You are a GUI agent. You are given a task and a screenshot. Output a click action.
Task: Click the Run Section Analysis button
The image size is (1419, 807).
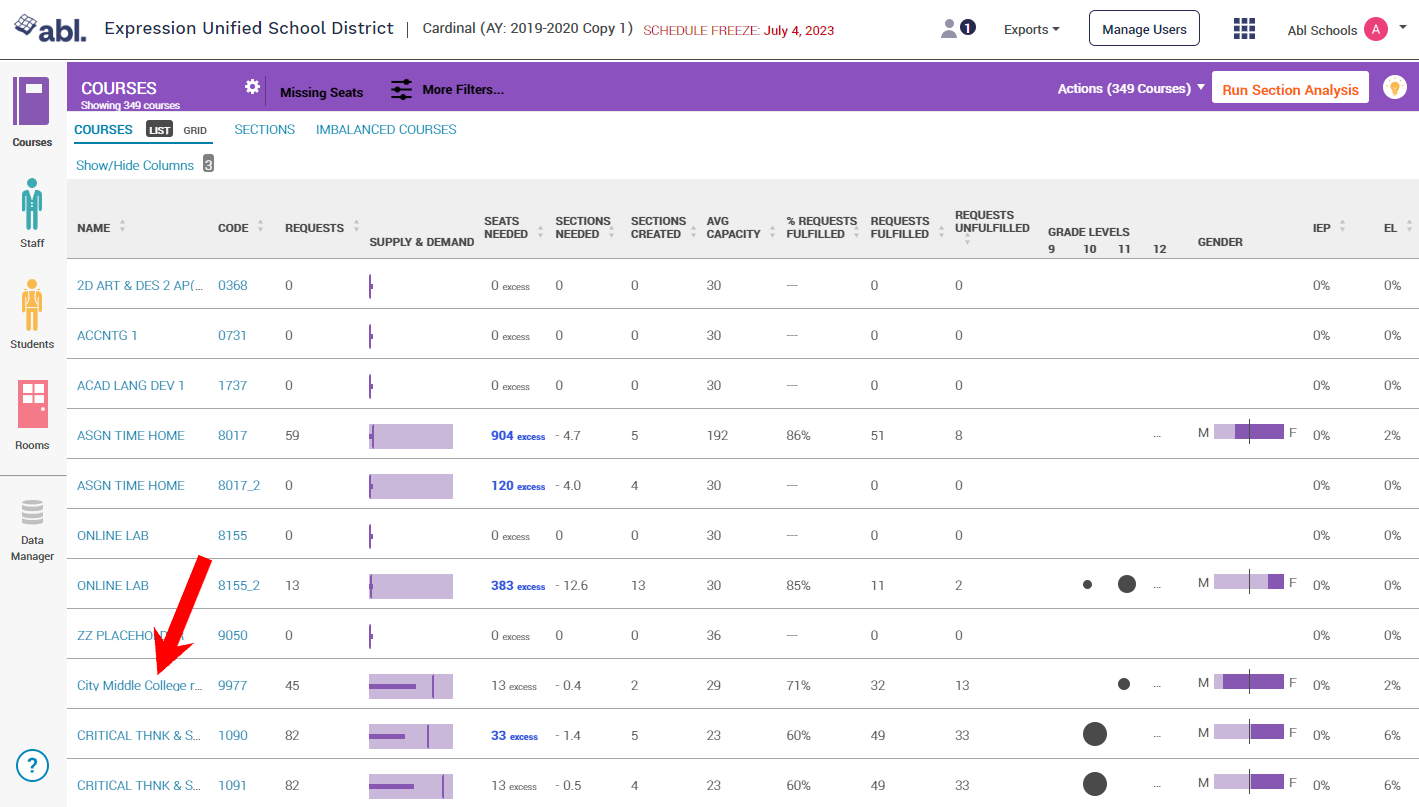click(1289, 89)
